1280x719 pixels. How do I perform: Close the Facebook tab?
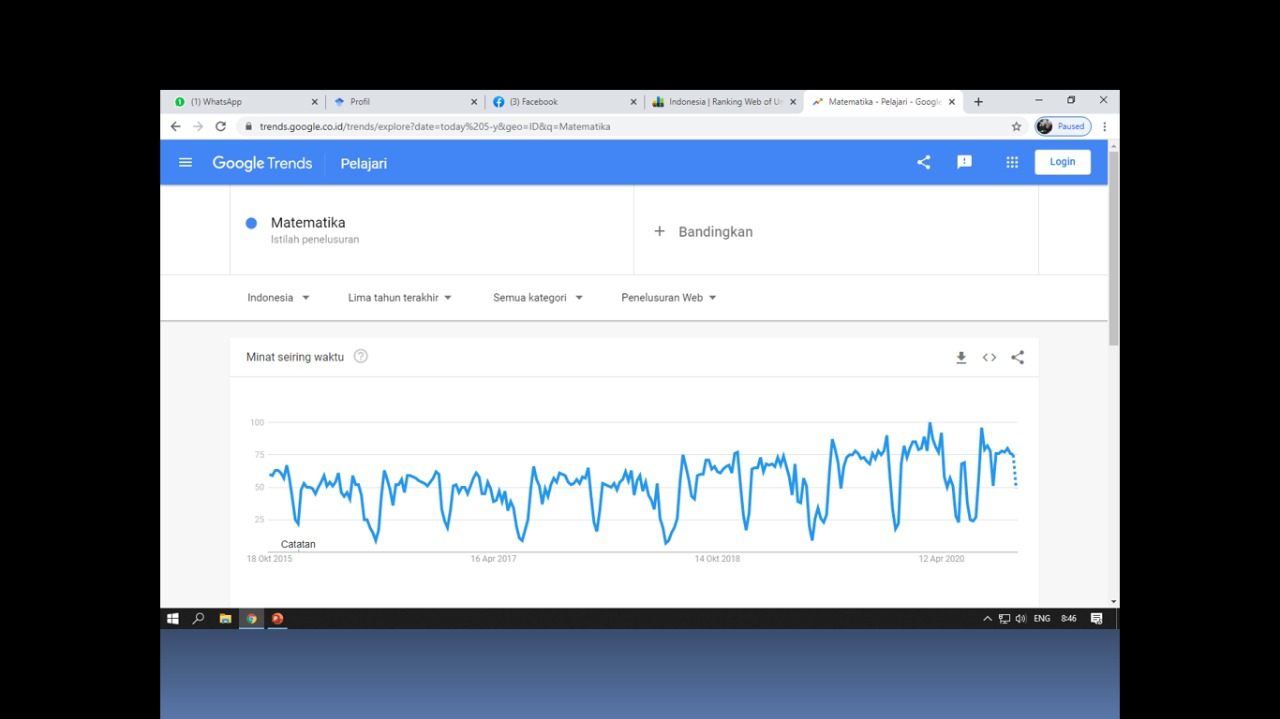(x=633, y=102)
